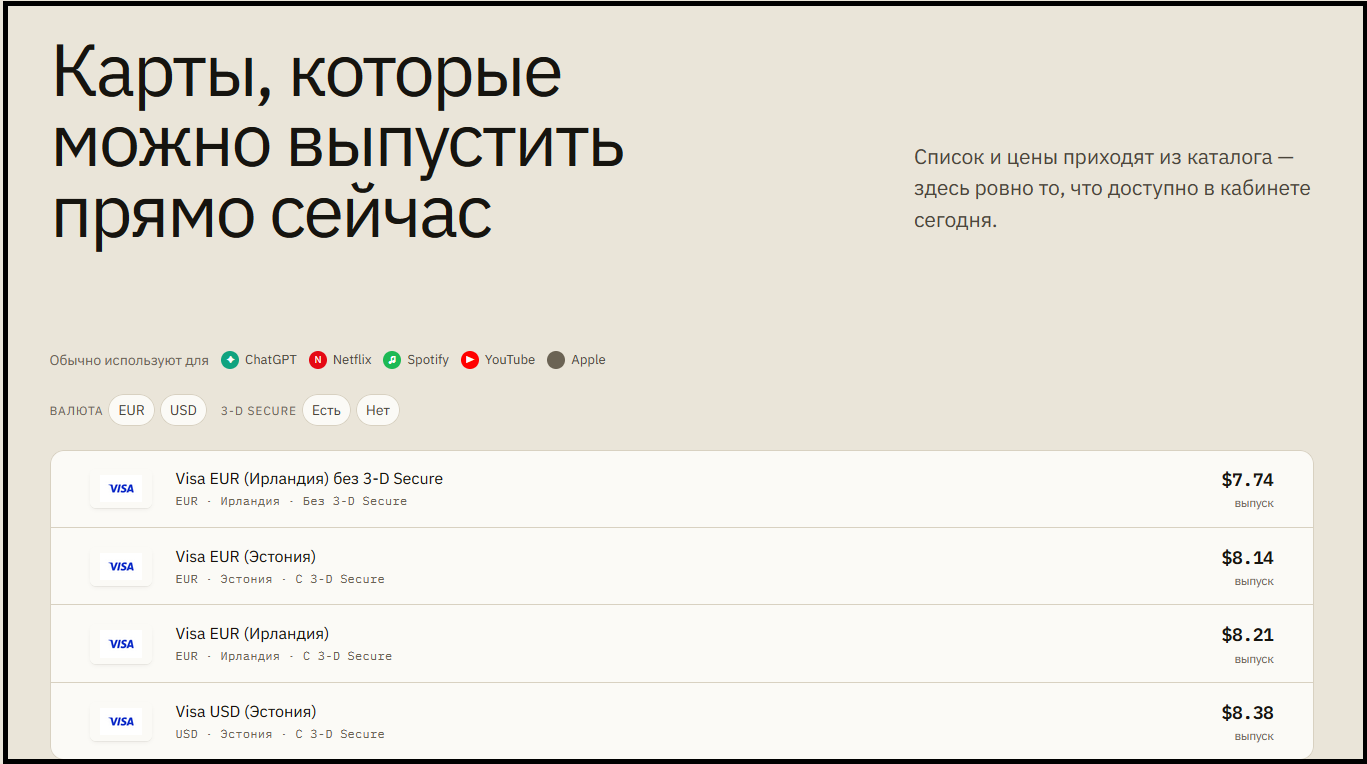Screen dimensions: 1367x764
Task: Click 'USD · Эстония · С 3-D Secure' subtitle
Action: [280, 734]
